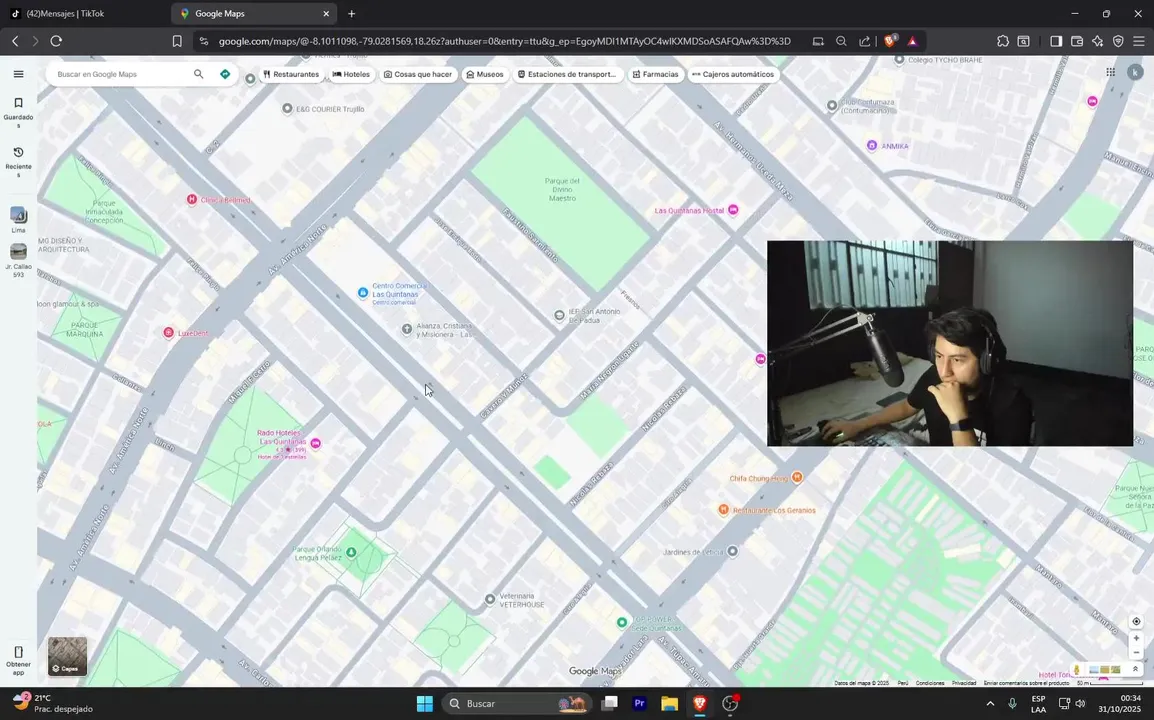Viewport: 1154px width, 720px height.
Task: Open Radu Hoteles Las Quintanas pin
Action: pos(316,443)
